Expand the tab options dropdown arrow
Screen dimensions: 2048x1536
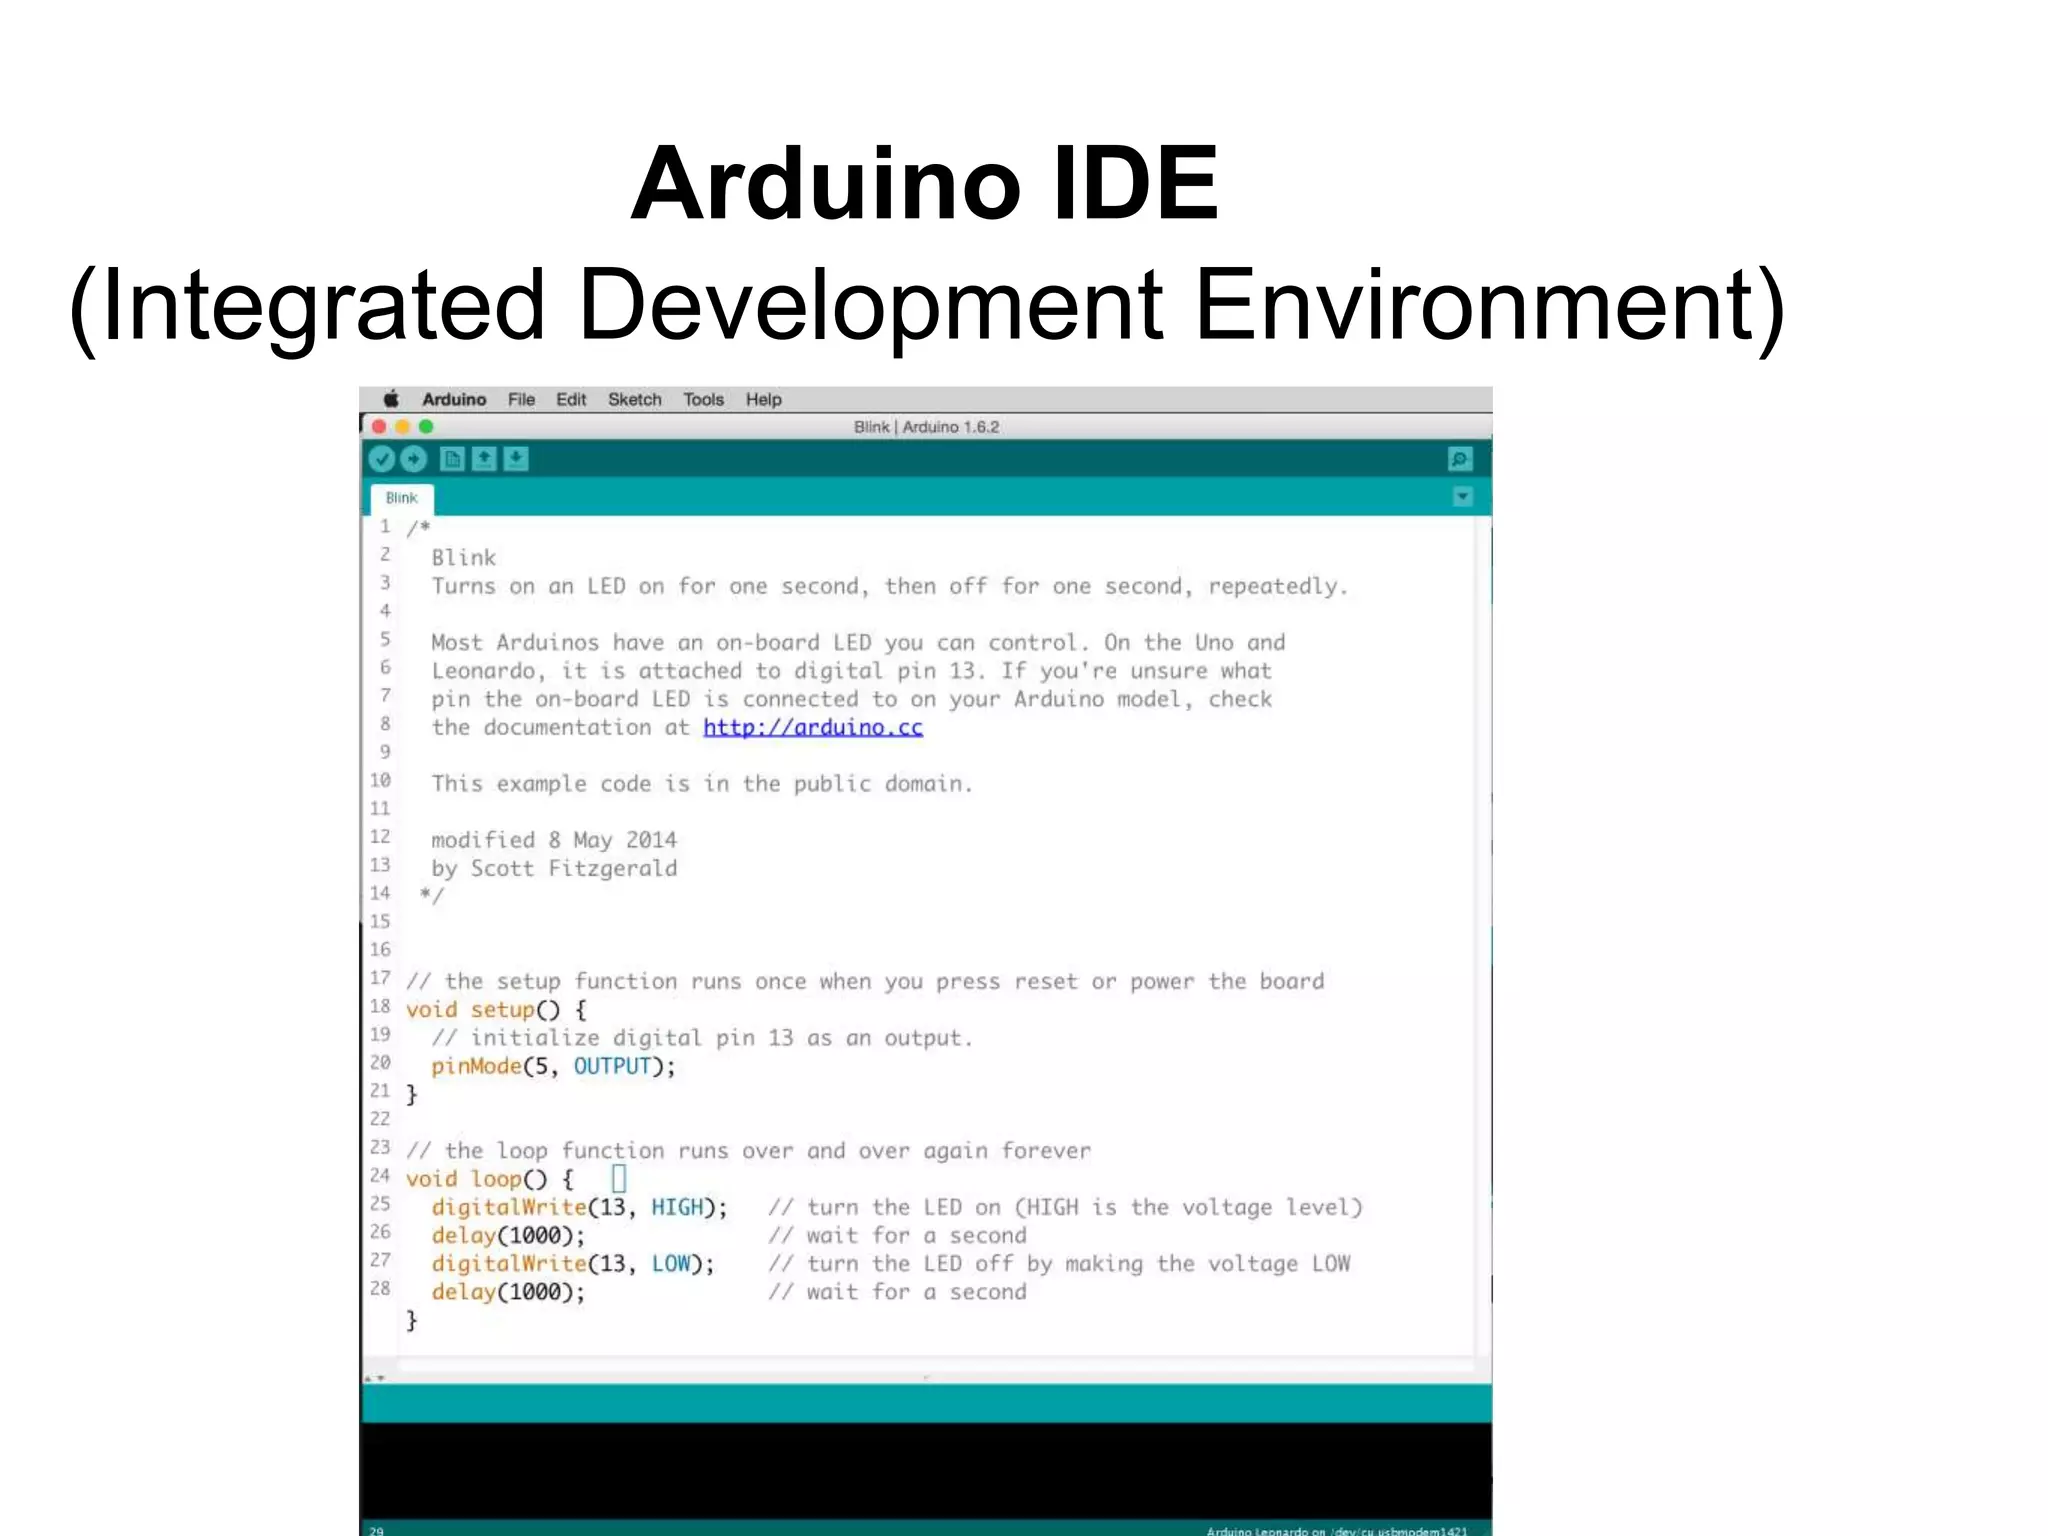click(x=1462, y=497)
